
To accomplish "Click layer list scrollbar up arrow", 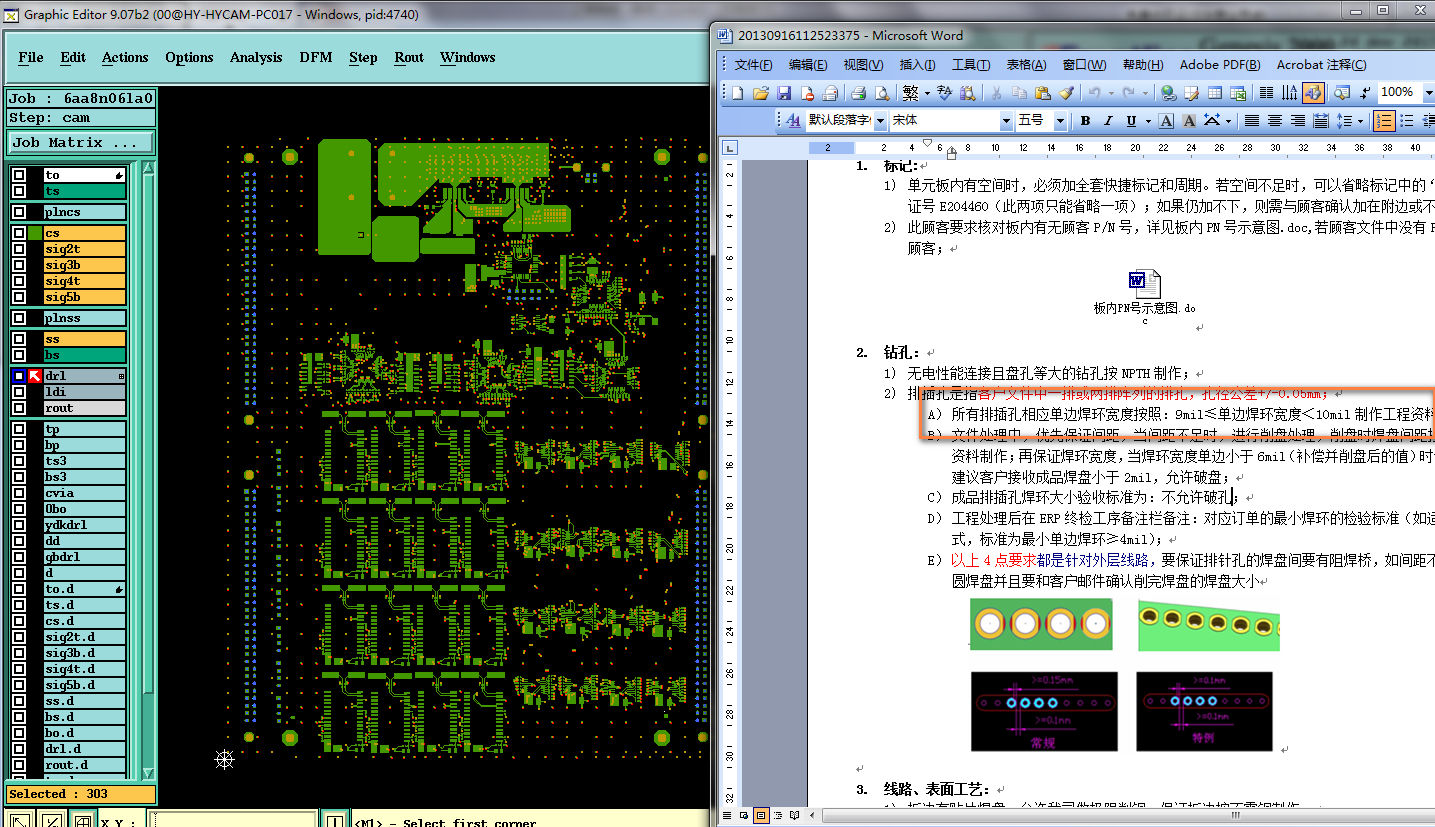I will pyautogui.click(x=149, y=168).
